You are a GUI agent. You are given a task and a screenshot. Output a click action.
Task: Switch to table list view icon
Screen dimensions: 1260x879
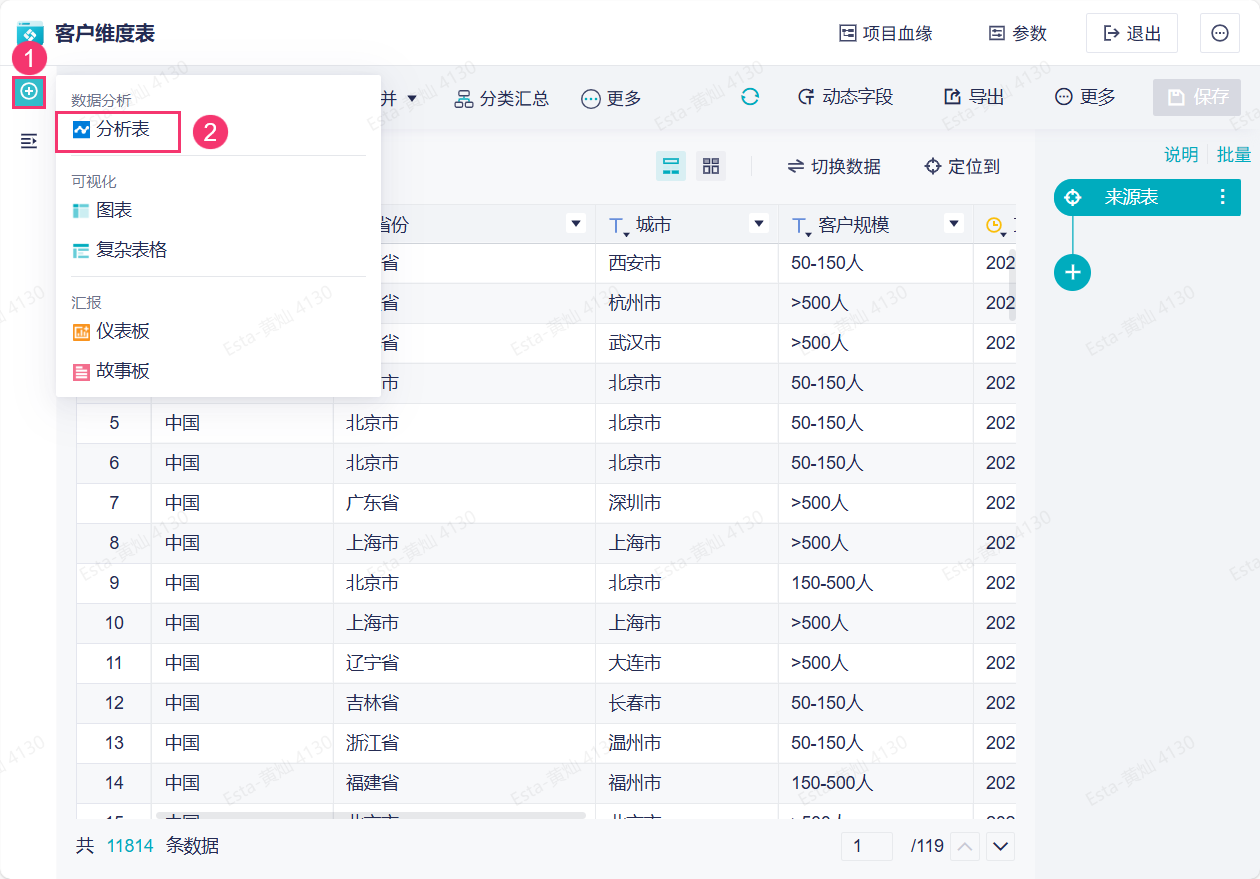(x=671, y=166)
